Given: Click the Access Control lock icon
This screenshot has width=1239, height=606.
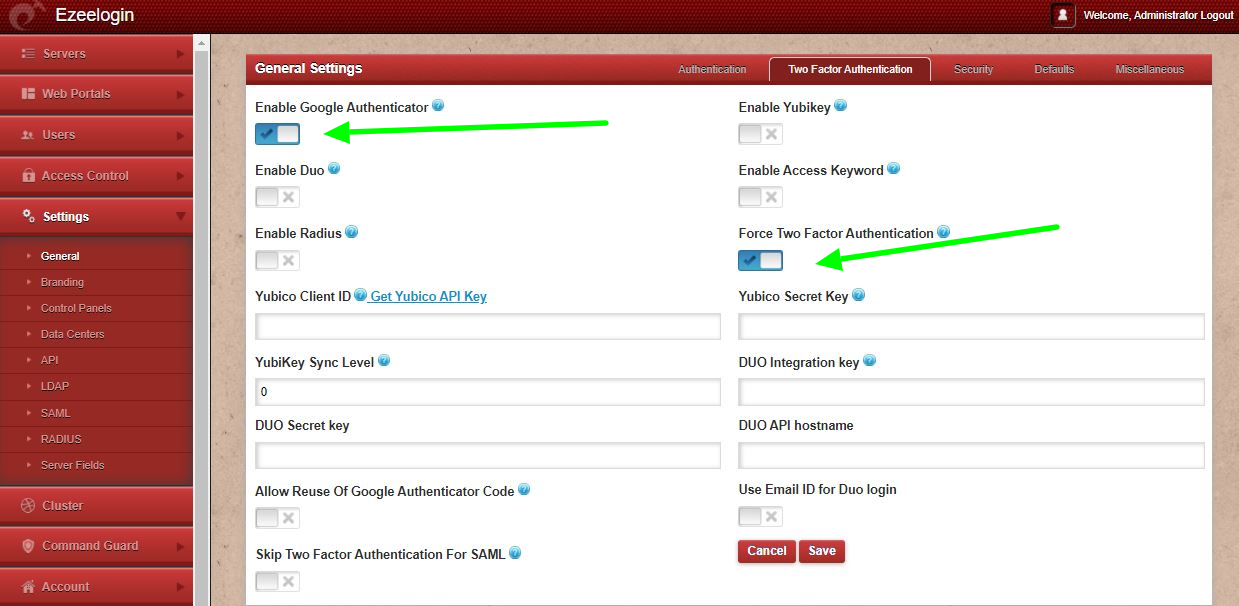Looking at the screenshot, I should [28, 175].
